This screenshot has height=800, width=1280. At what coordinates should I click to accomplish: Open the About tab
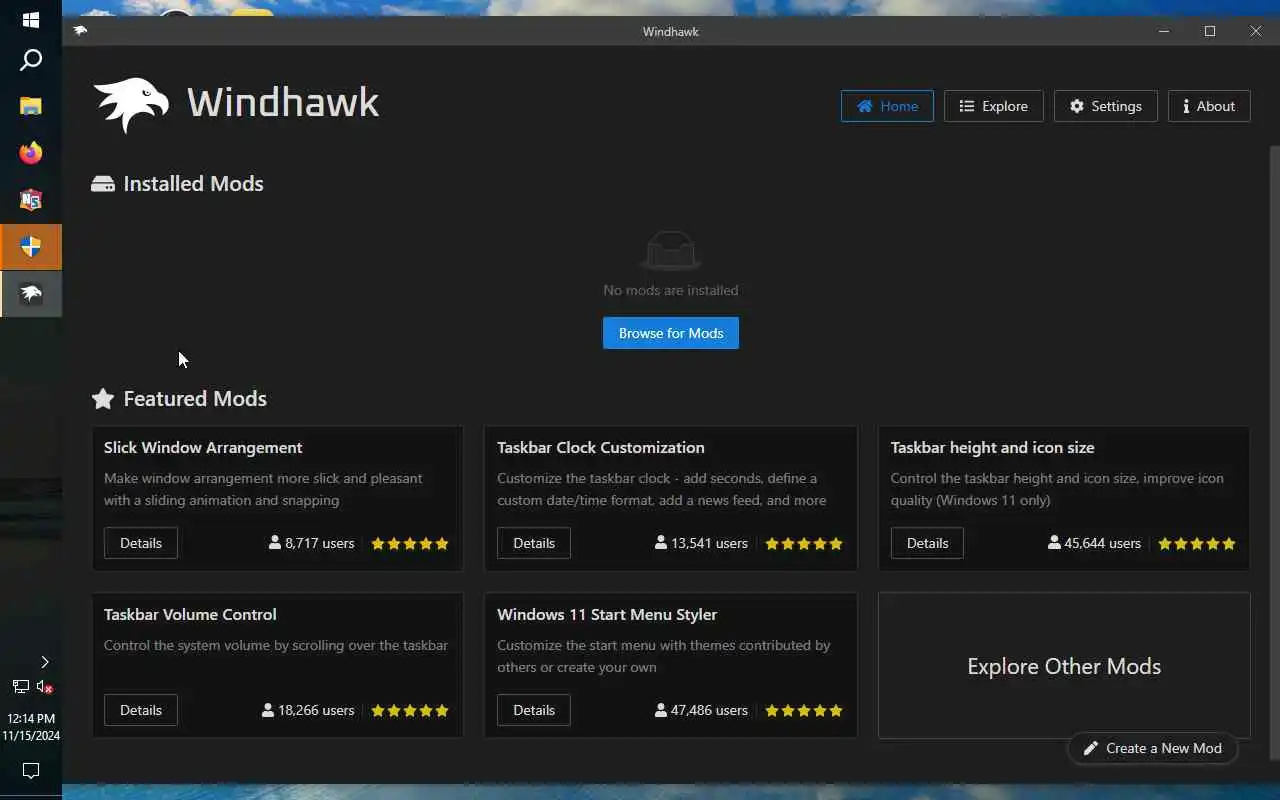point(1209,106)
